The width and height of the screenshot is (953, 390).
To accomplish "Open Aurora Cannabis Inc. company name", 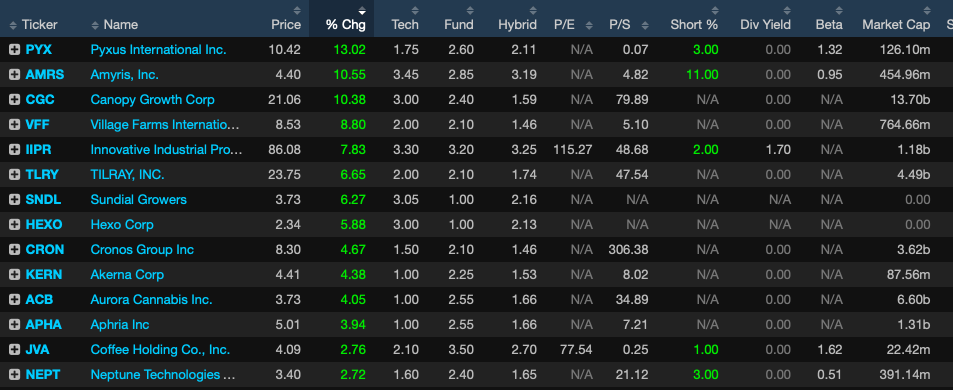I will [151, 299].
